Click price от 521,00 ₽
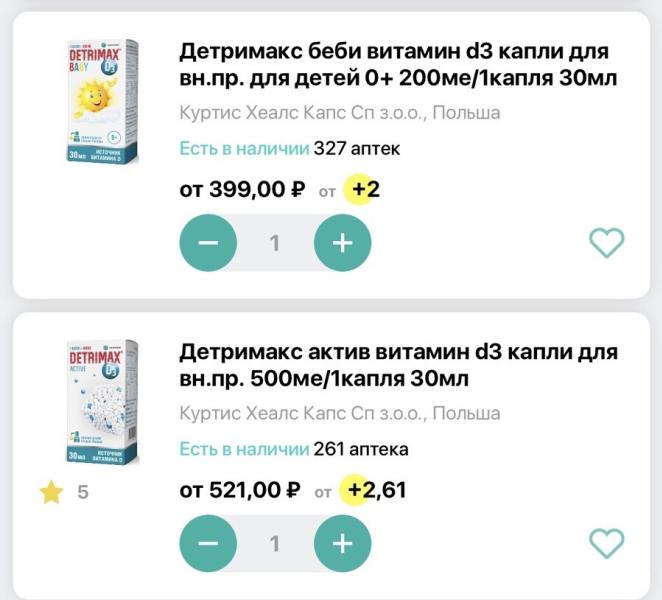The height and width of the screenshot is (600, 662). coord(240,490)
